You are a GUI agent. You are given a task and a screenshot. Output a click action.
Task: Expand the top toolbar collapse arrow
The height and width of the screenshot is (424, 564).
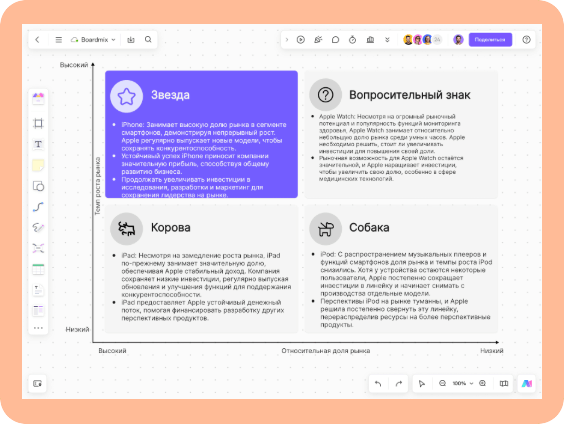pyautogui.click(x=287, y=40)
